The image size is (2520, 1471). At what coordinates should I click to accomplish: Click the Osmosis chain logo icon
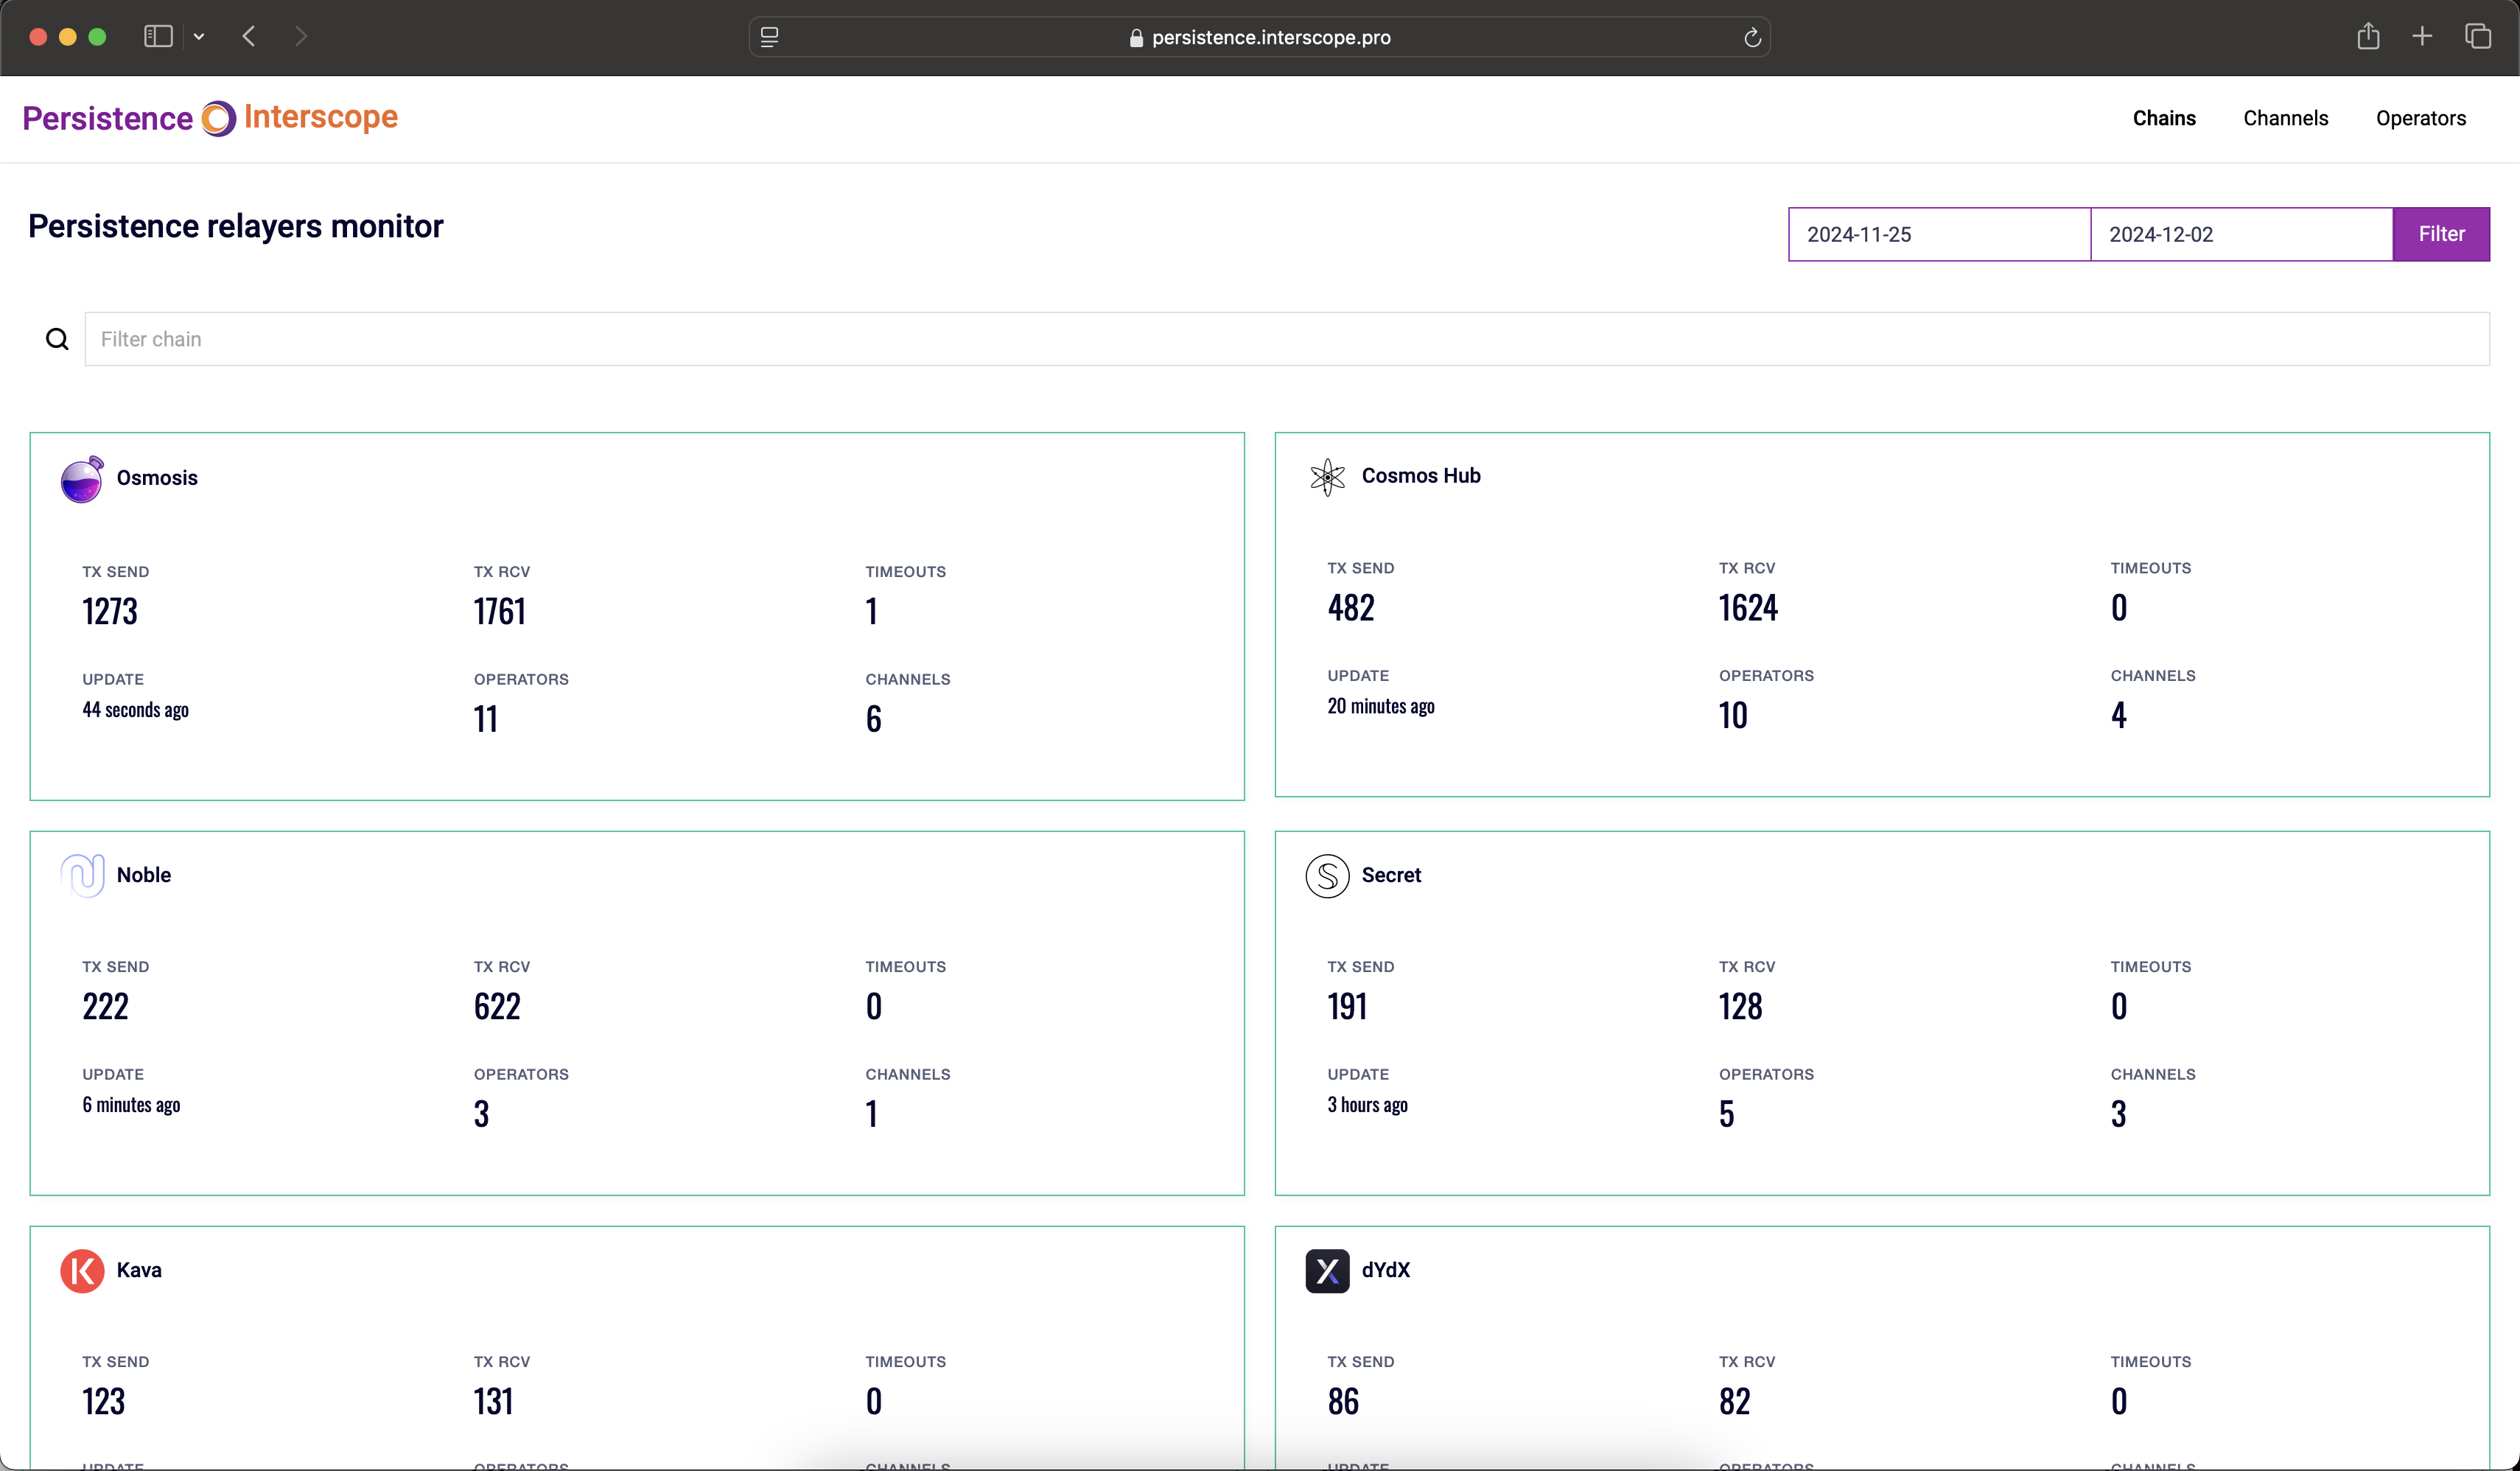[82, 479]
